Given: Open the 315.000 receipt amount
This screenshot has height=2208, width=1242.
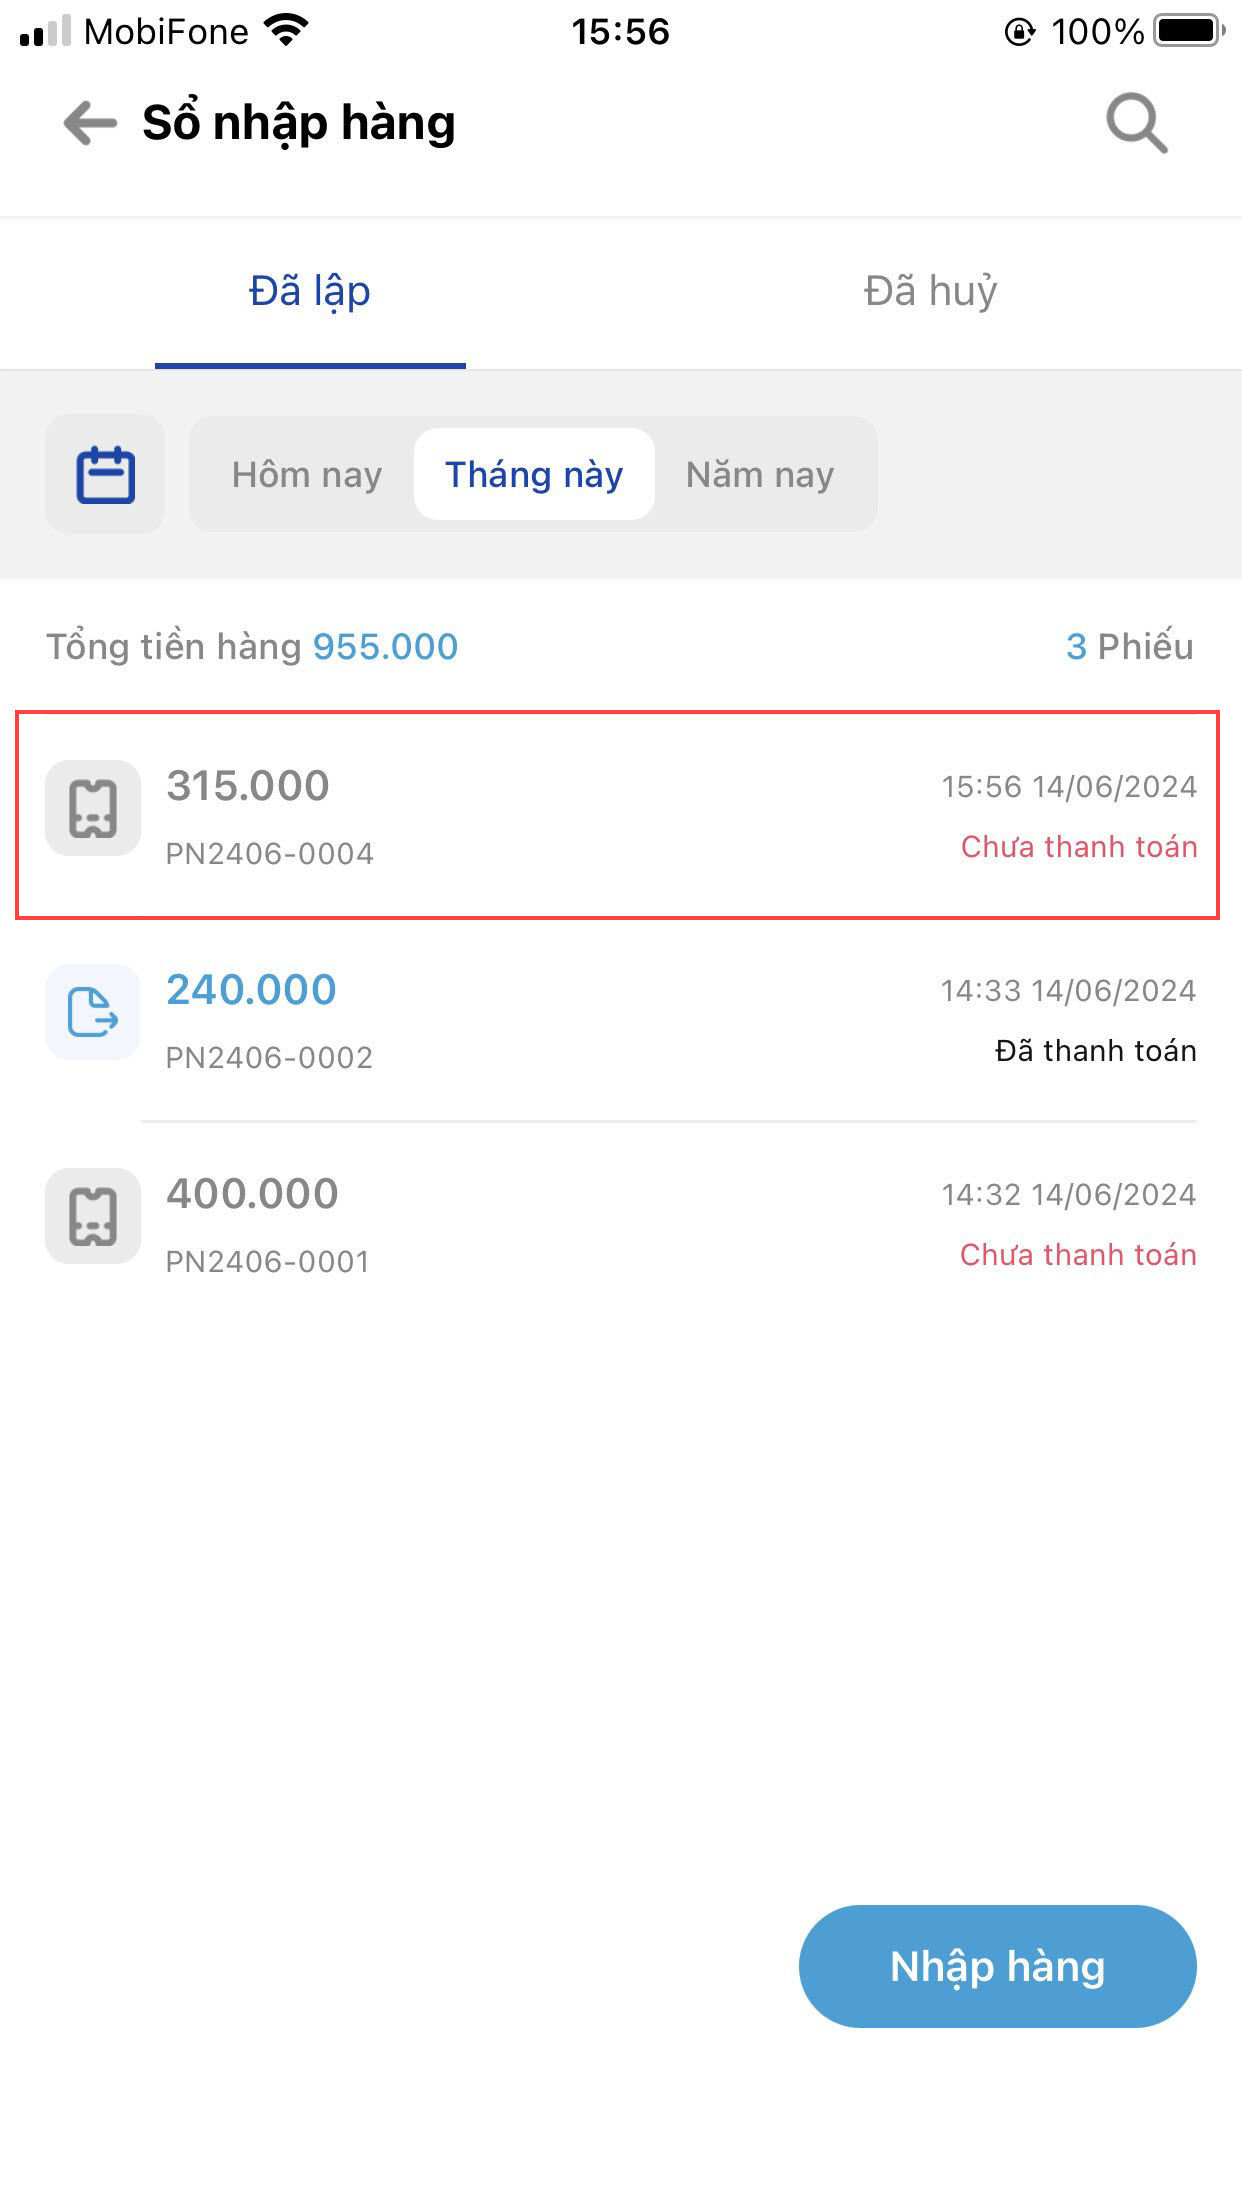Looking at the screenshot, I should [248, 786].
